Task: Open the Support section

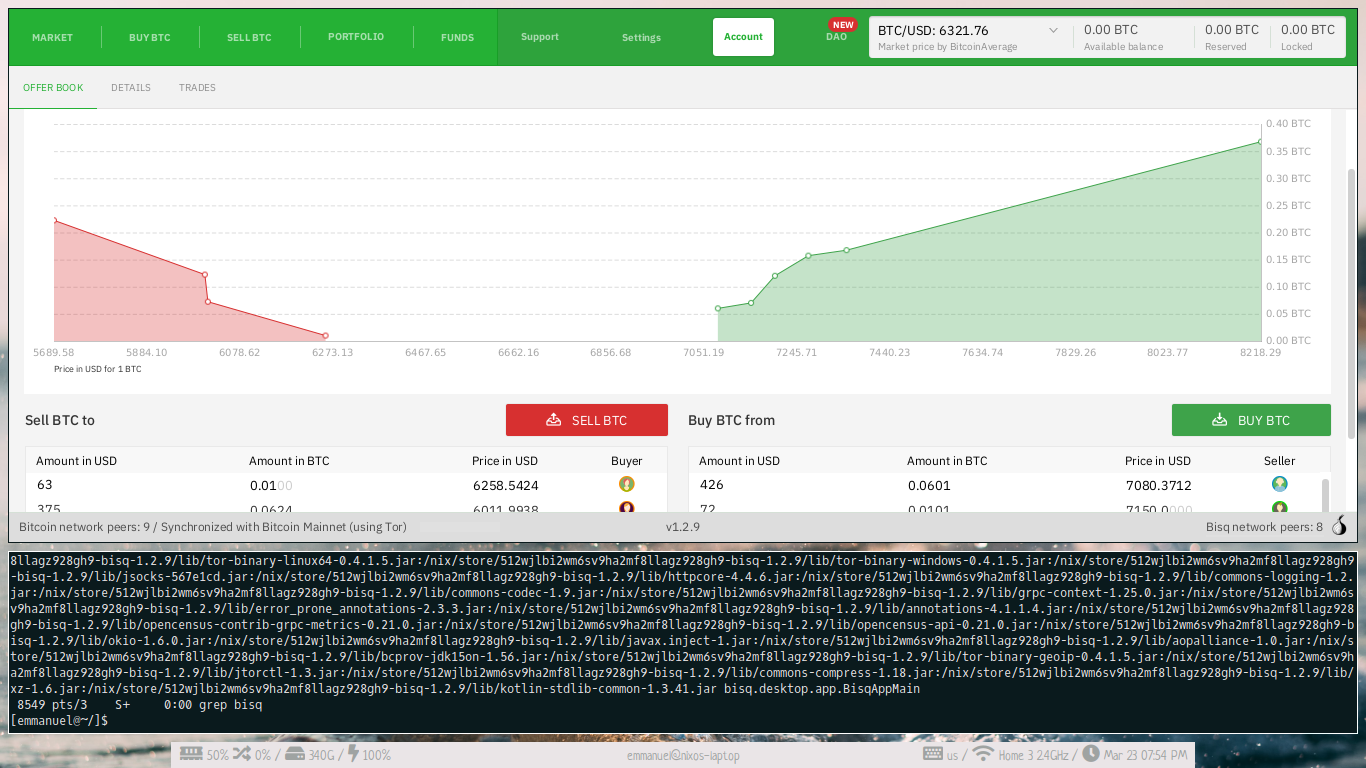Action: point(540,37)
